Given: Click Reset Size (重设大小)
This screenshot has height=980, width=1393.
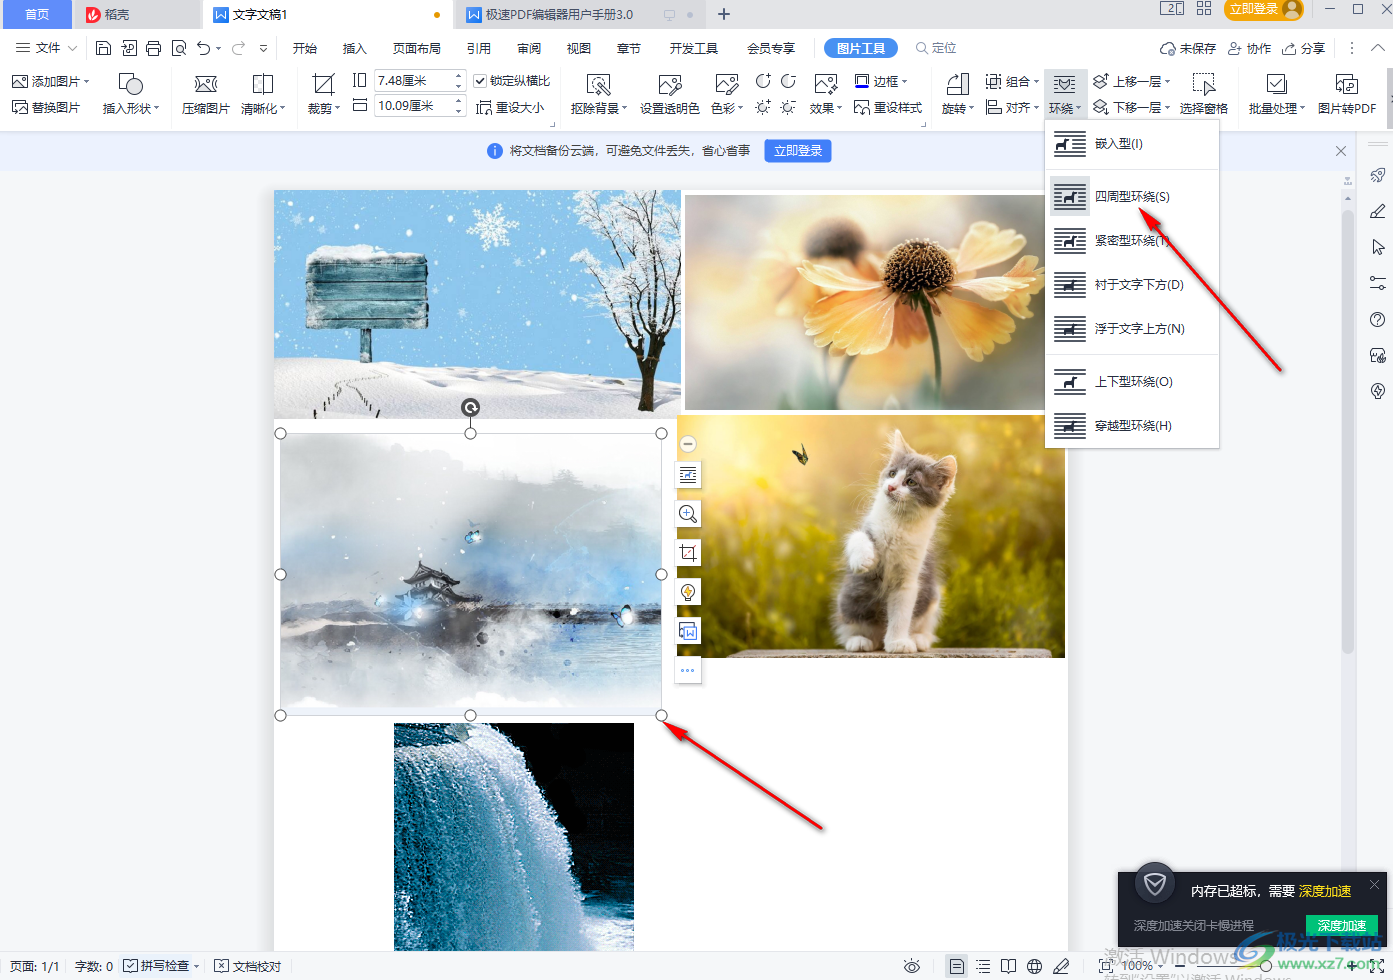Looking at the screenshot, I should click(x=510, y=107).
